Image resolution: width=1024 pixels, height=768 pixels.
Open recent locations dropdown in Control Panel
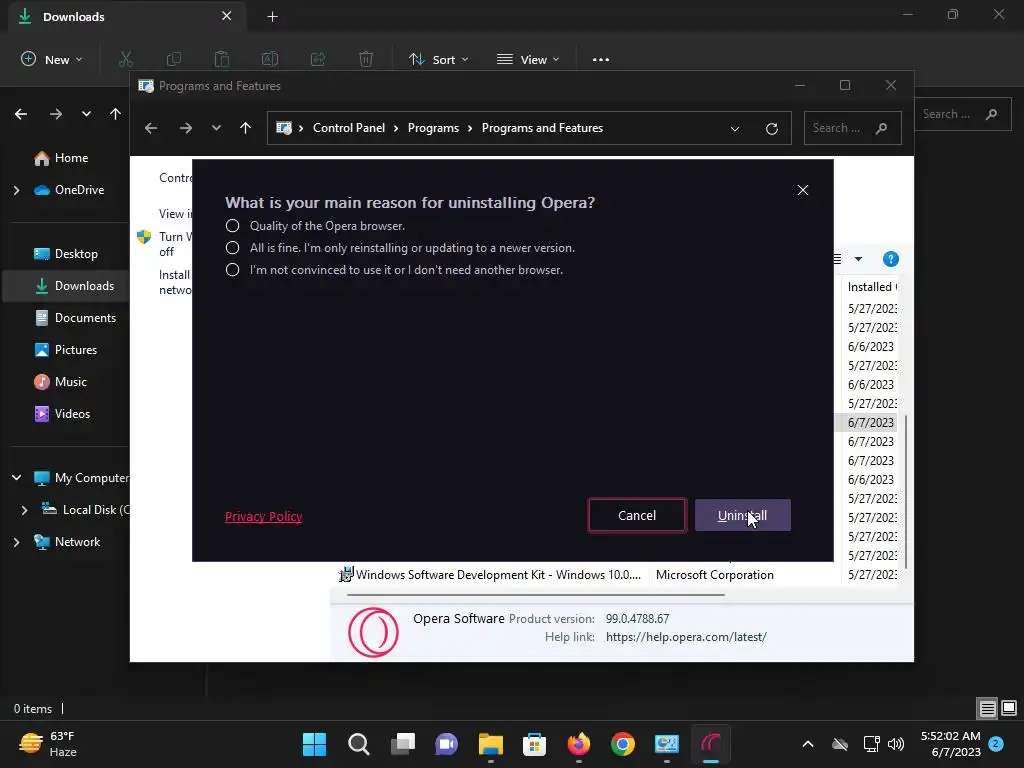[216, 128]
